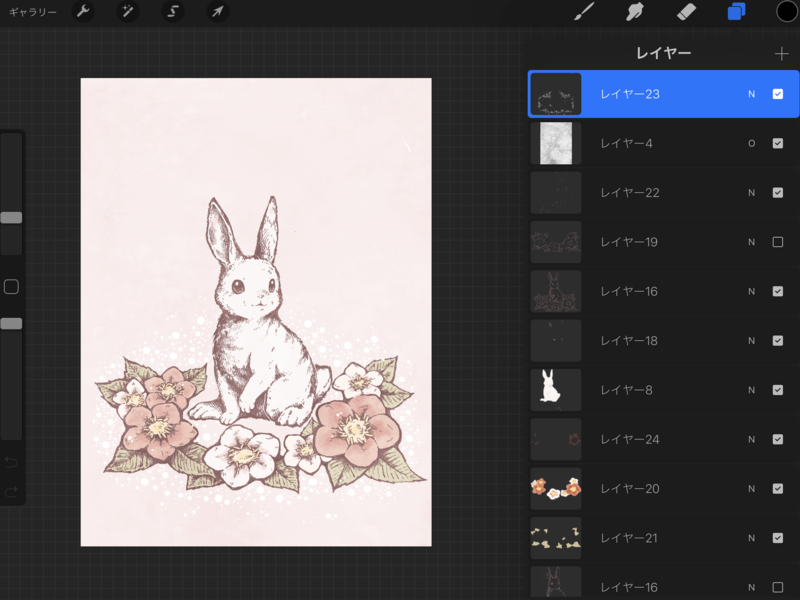
Task: Open blend mode N for レイヤー8
Action: (x=751, y=390)
